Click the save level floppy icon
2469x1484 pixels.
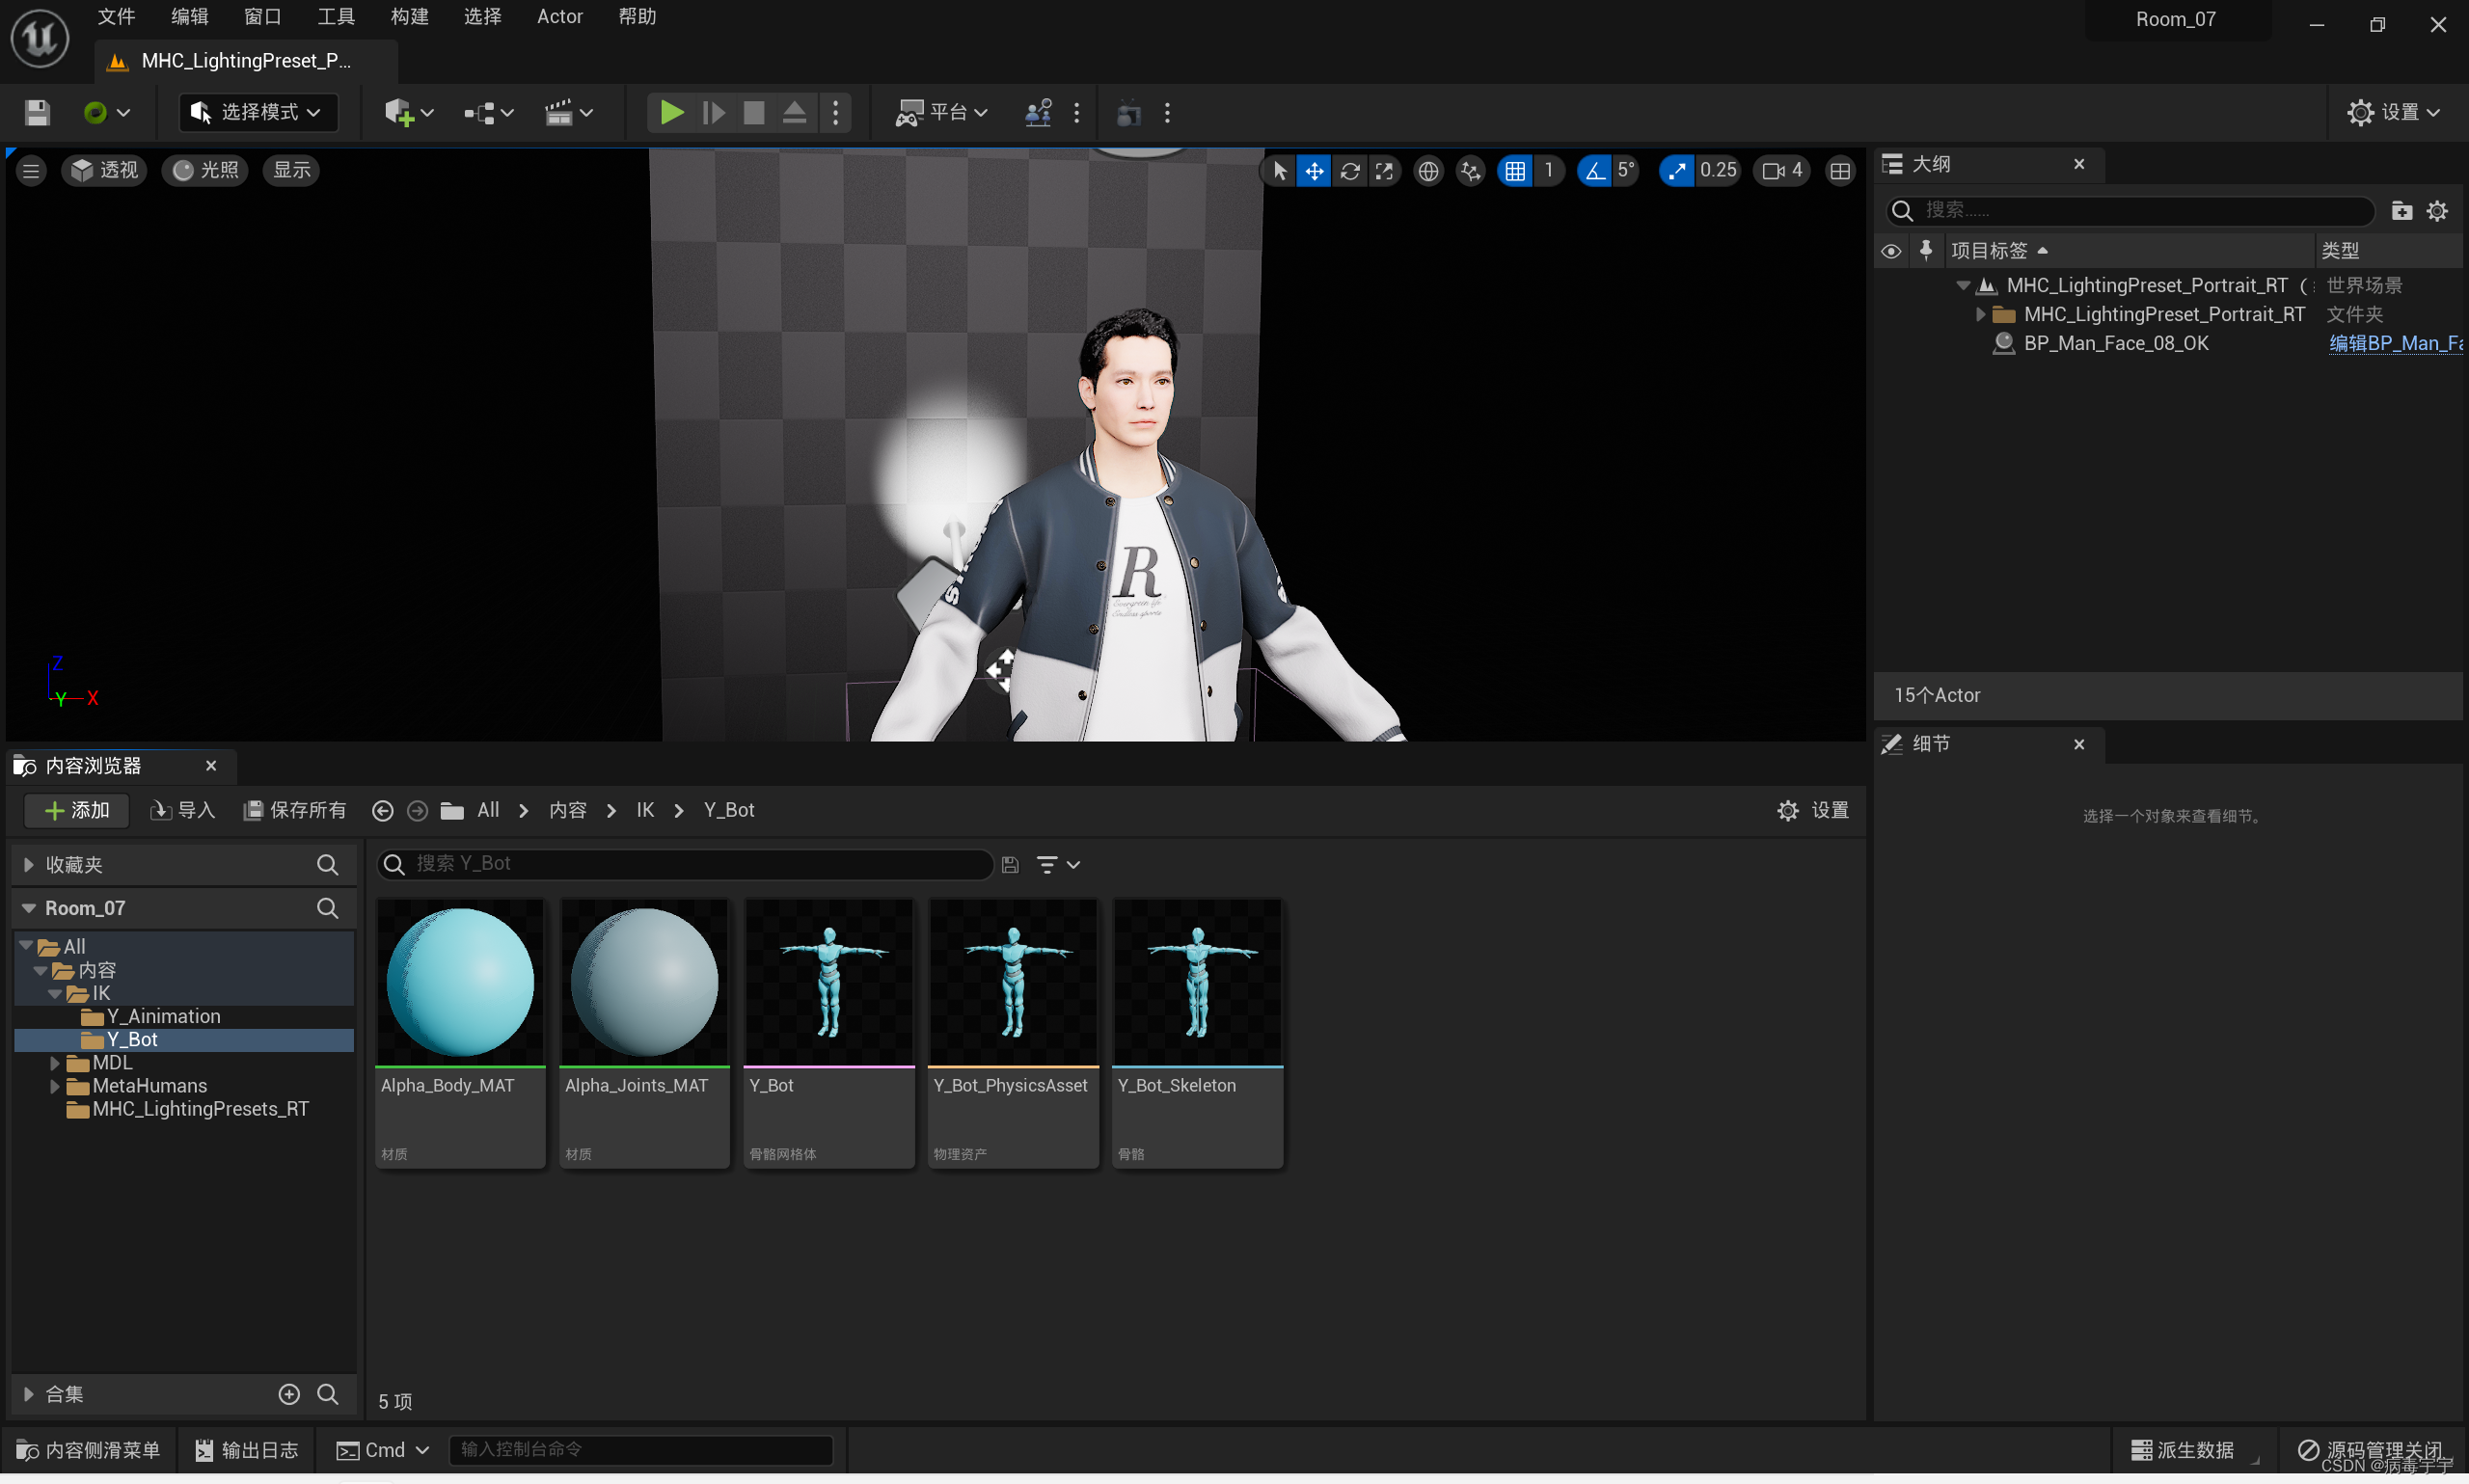pyautogui.click(x=37, y=112)
